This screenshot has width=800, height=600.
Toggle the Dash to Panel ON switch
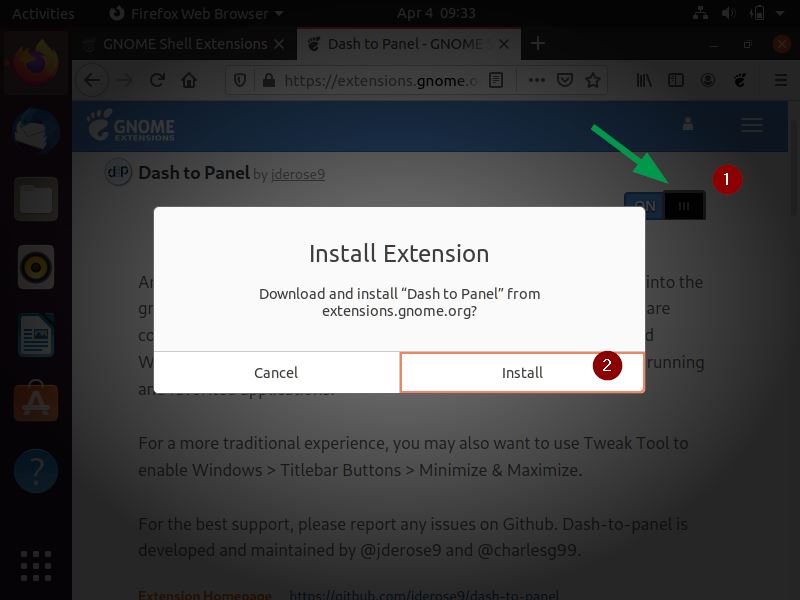[665, 206]
